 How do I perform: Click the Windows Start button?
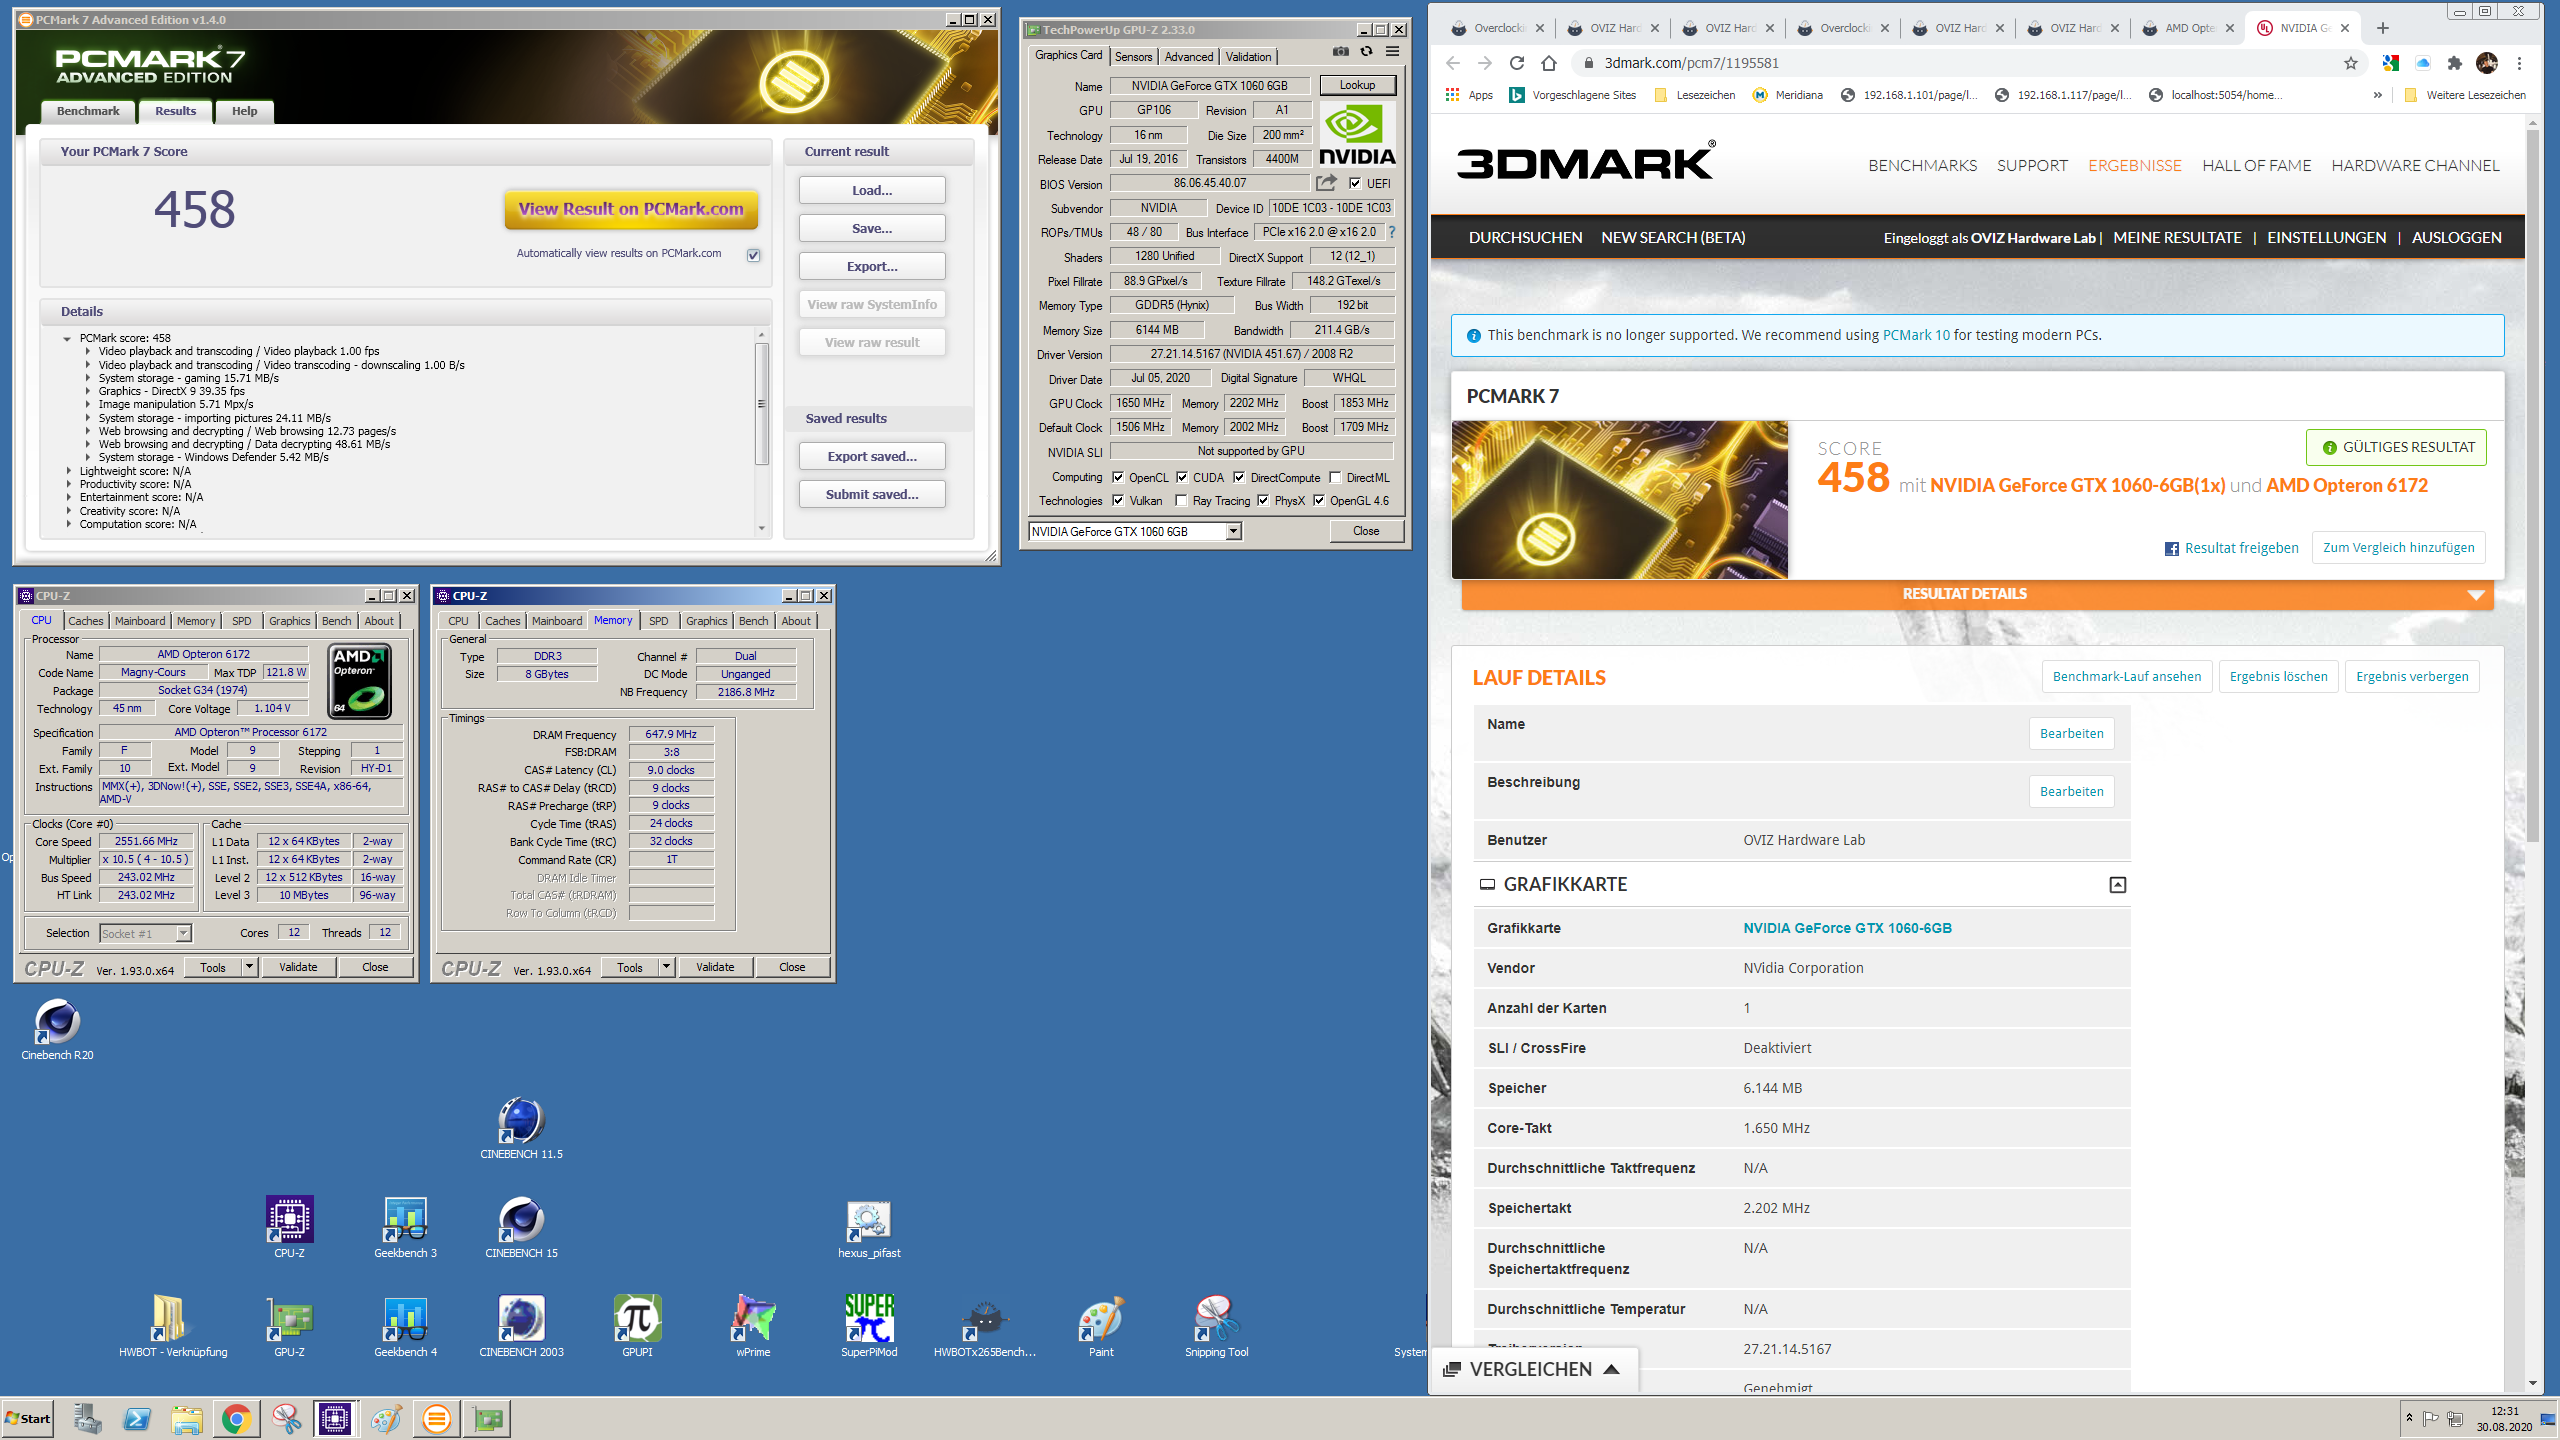(28, 1419)
